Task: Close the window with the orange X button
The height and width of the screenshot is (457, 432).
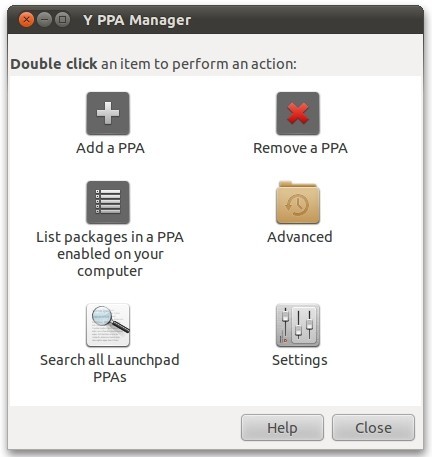Action: [x=26, y=20]
